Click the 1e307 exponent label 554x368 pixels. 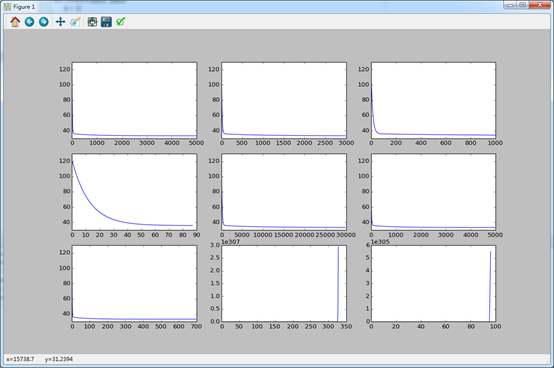(230, 242)
